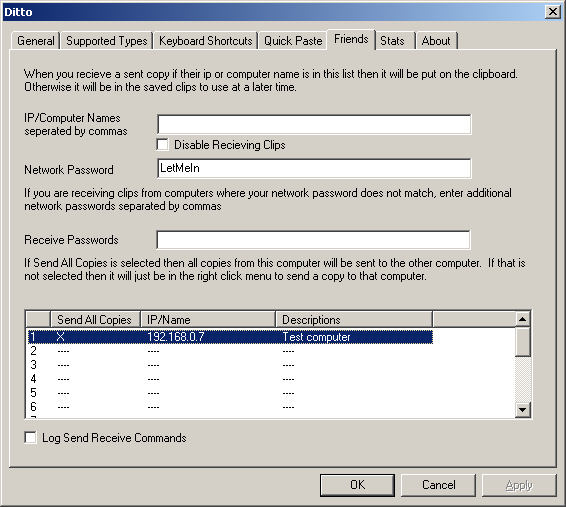Close the Ditto dialog with X
Screen dimensions: 566x507
(553, 12)
